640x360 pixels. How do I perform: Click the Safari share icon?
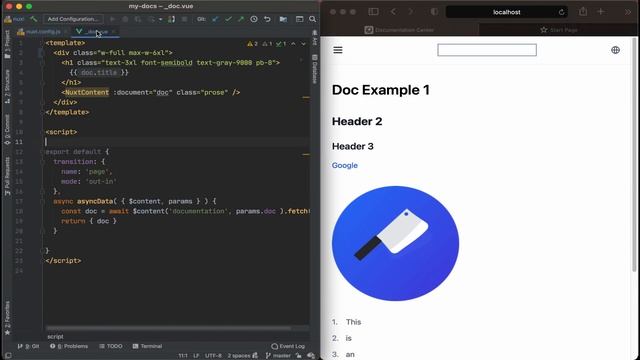coord(583,12)
